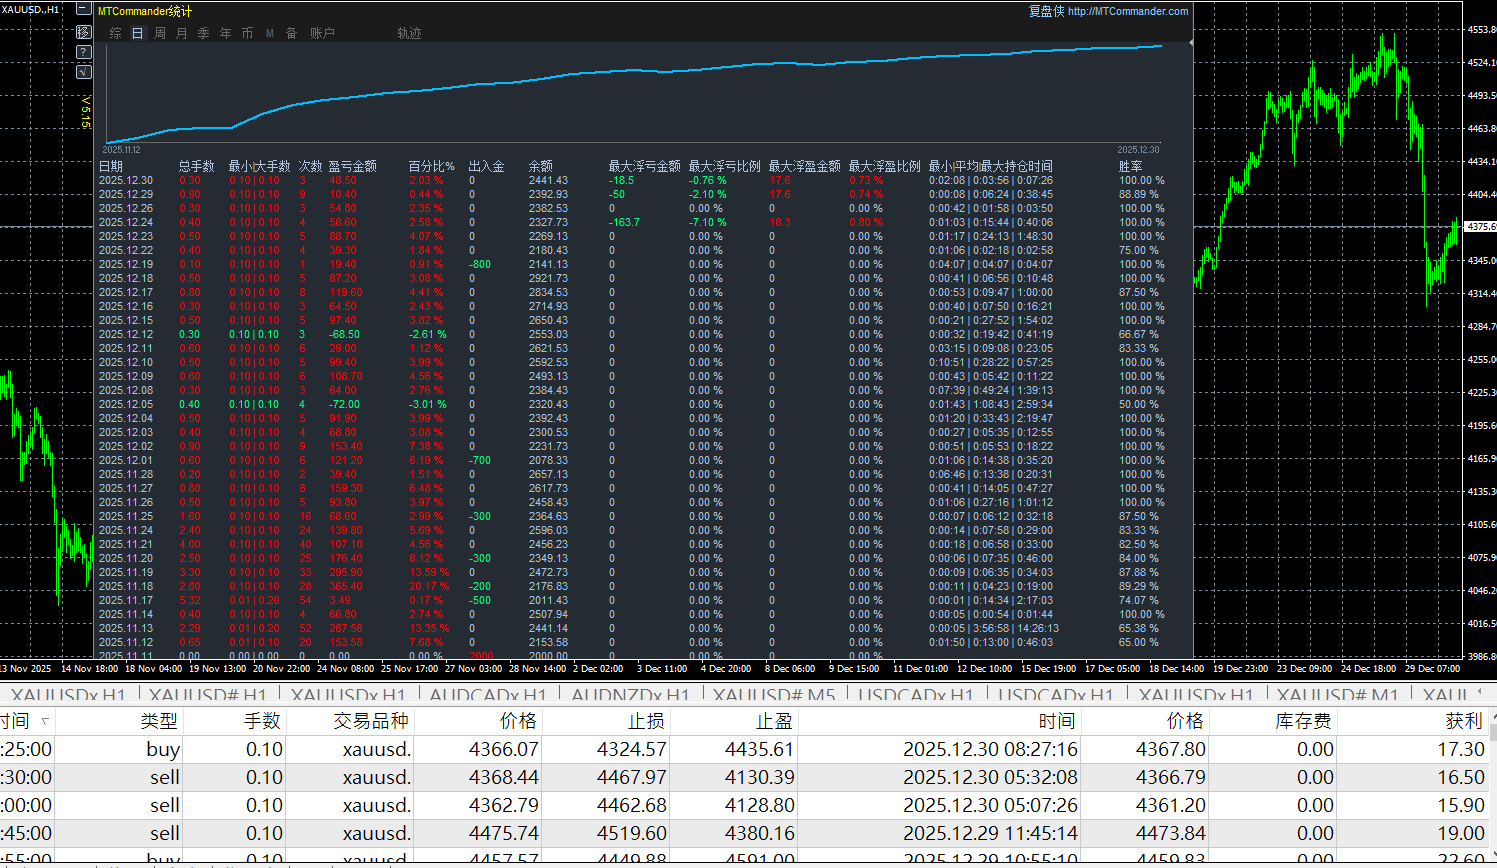Sort by the 时间 column arrow
The height and width of the screenshot is (868, 1497).
click(45, 721)
